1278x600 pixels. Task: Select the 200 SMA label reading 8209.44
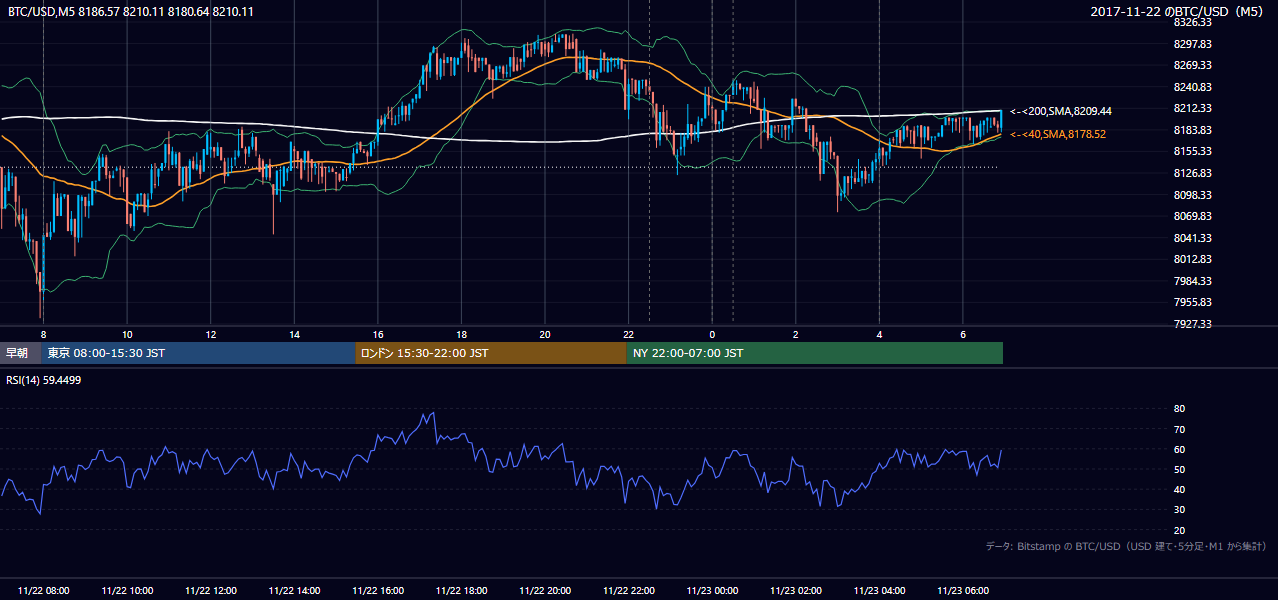click(1061, 111)
